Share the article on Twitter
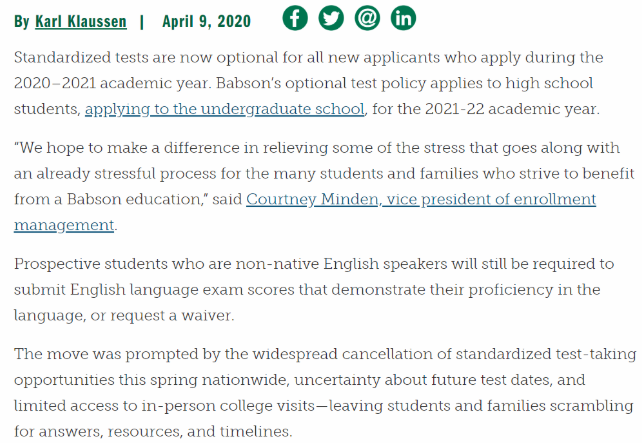Image resolution: width=642 pixels, height=443 pixels. click(331, 18)
